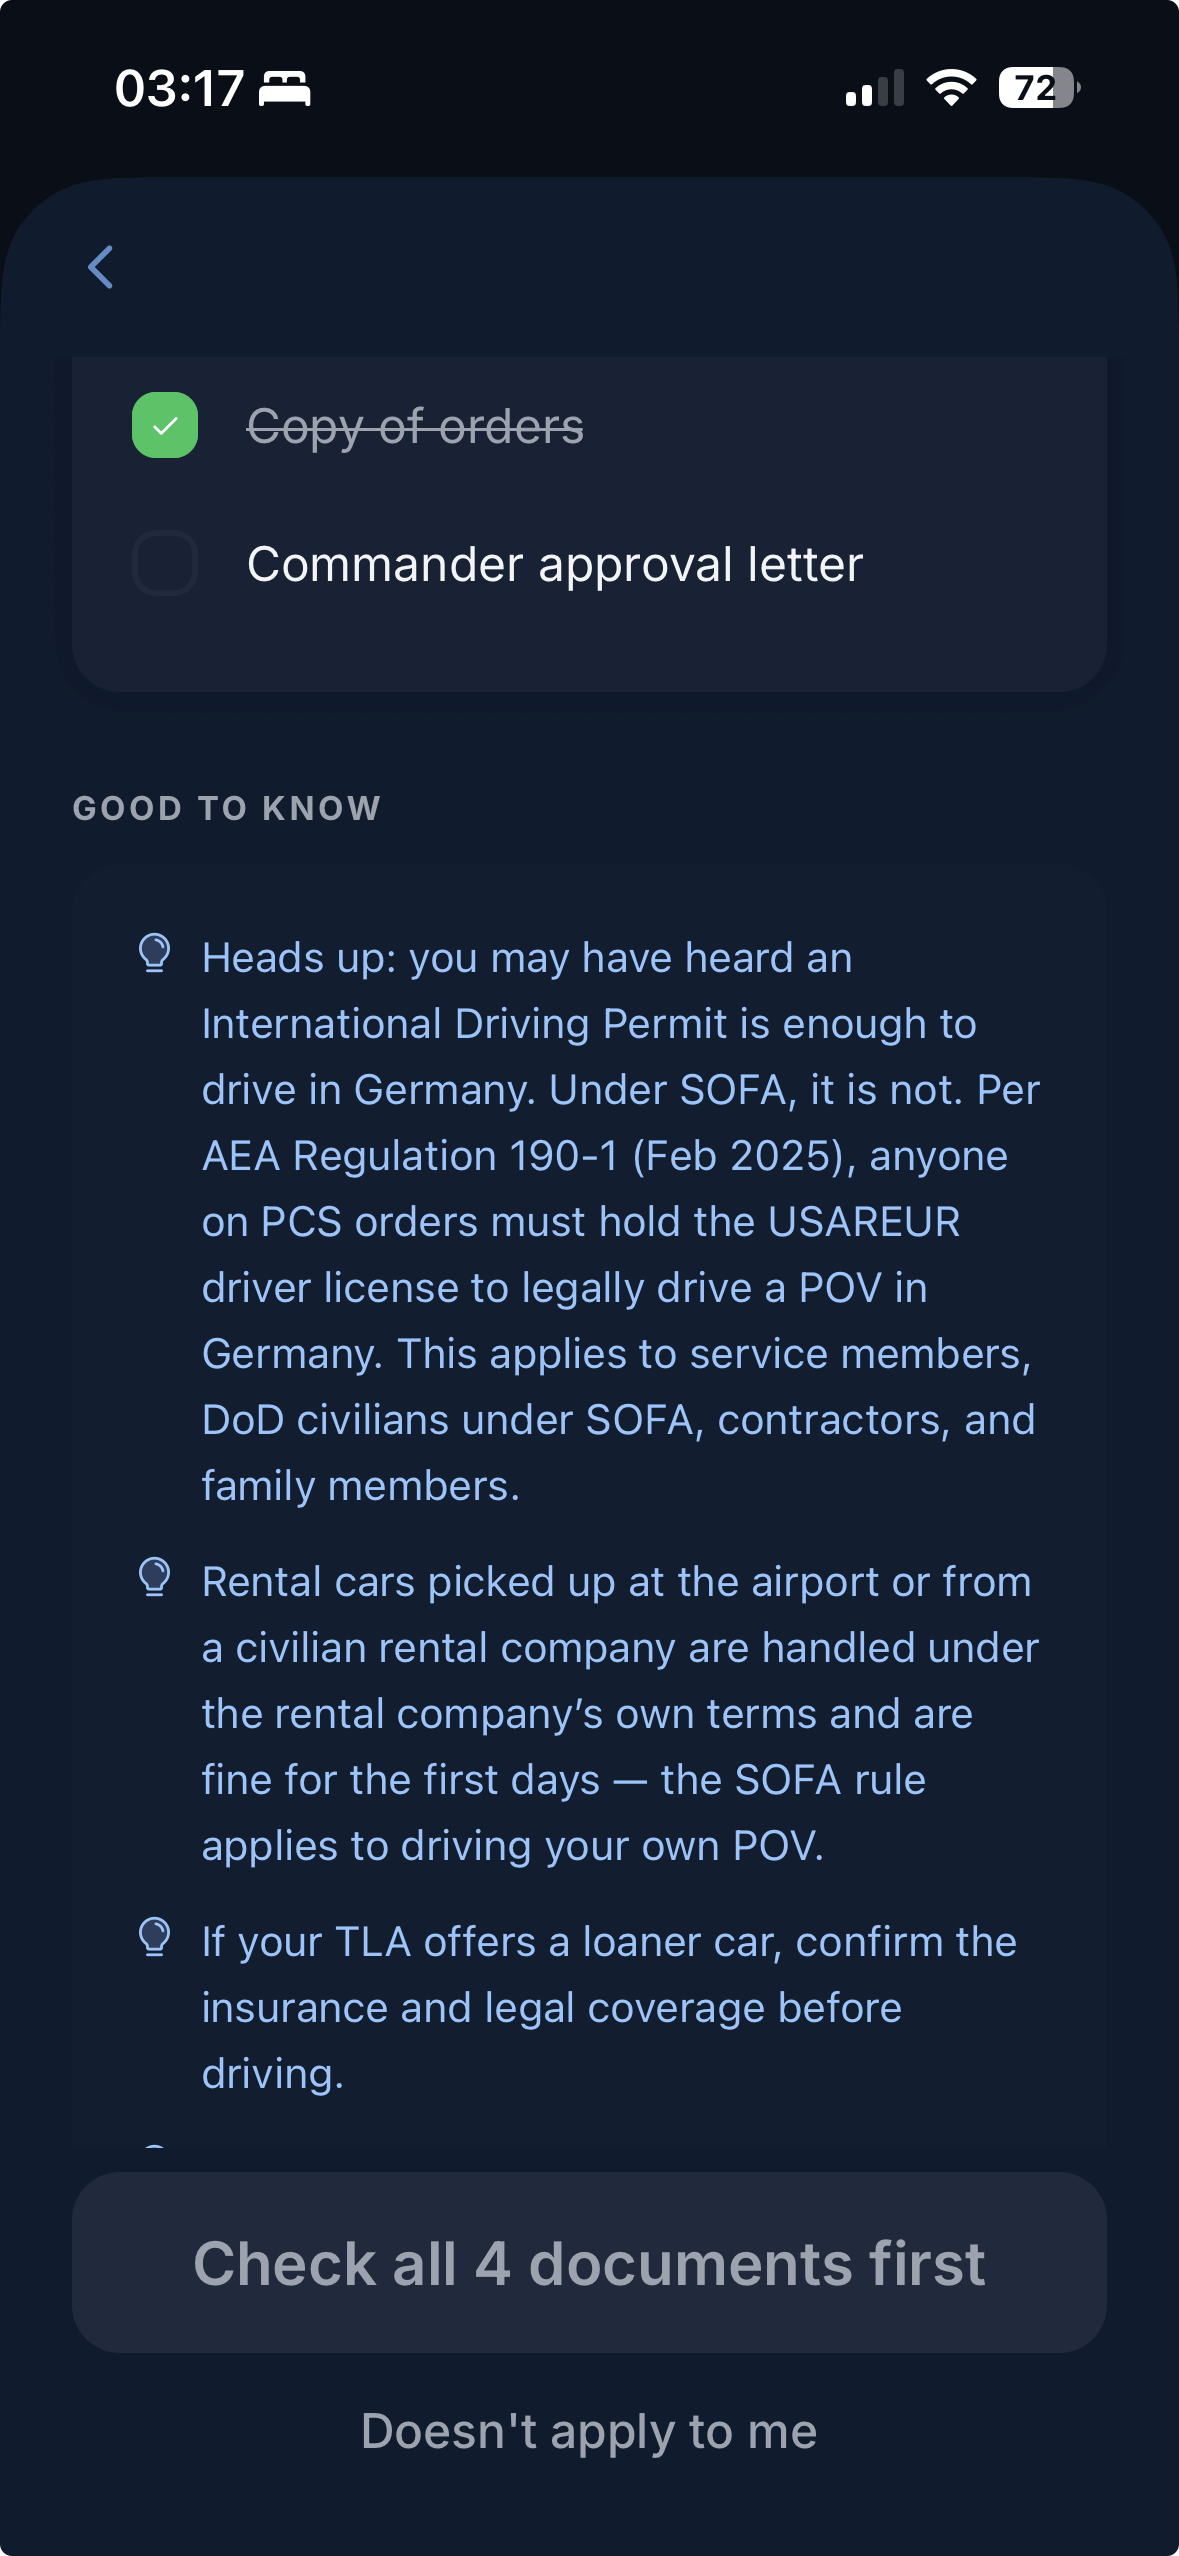1179x2556 pixels.
Task: Tap lightbulb icon beside International Driving Permit tip
Action: click(155, 953)
